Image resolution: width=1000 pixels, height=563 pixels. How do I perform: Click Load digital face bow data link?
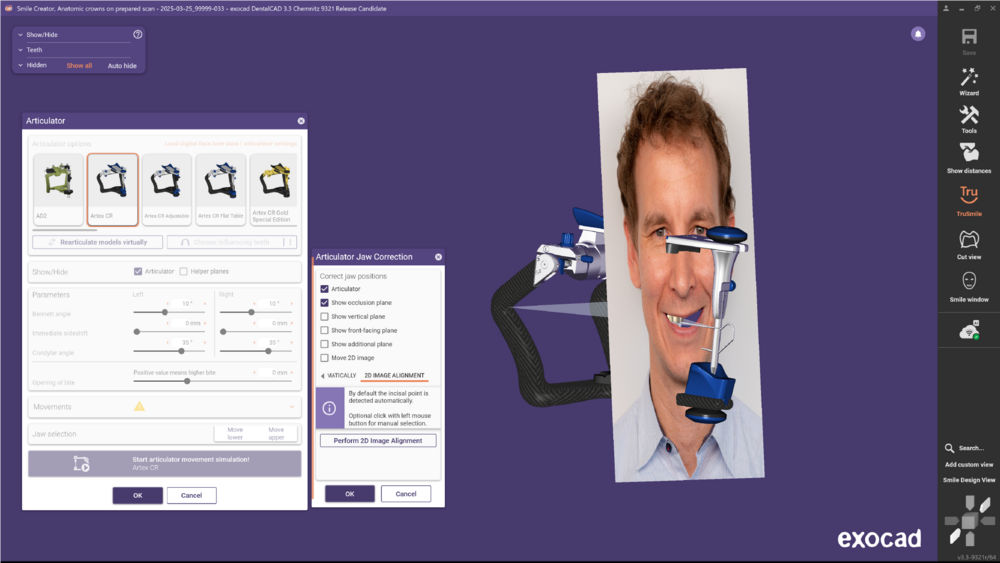click(x=231, y=143)
